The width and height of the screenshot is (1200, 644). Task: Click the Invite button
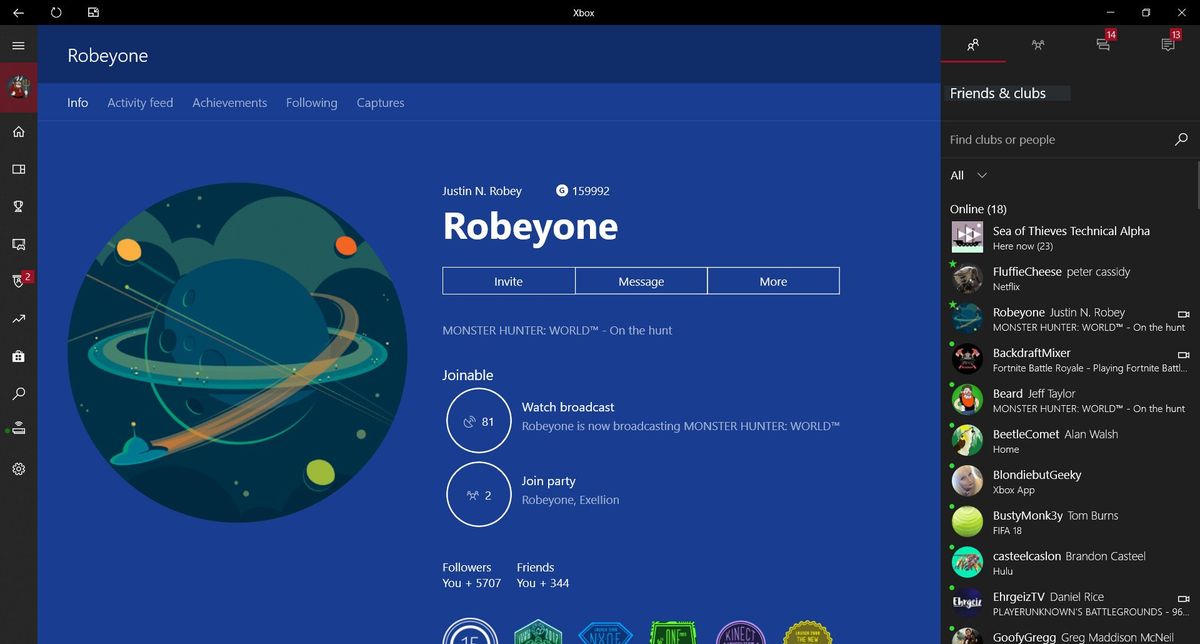pos(509,281)
